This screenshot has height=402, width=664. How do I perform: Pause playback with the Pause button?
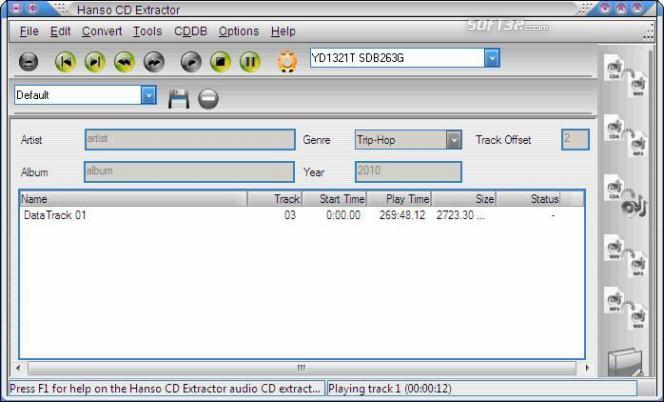(x=250, y=62)
